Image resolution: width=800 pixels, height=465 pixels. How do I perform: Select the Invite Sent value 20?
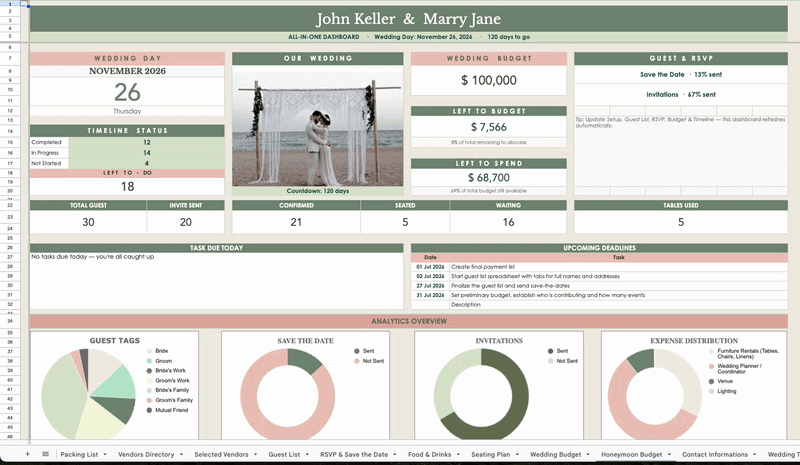[186, 222]
